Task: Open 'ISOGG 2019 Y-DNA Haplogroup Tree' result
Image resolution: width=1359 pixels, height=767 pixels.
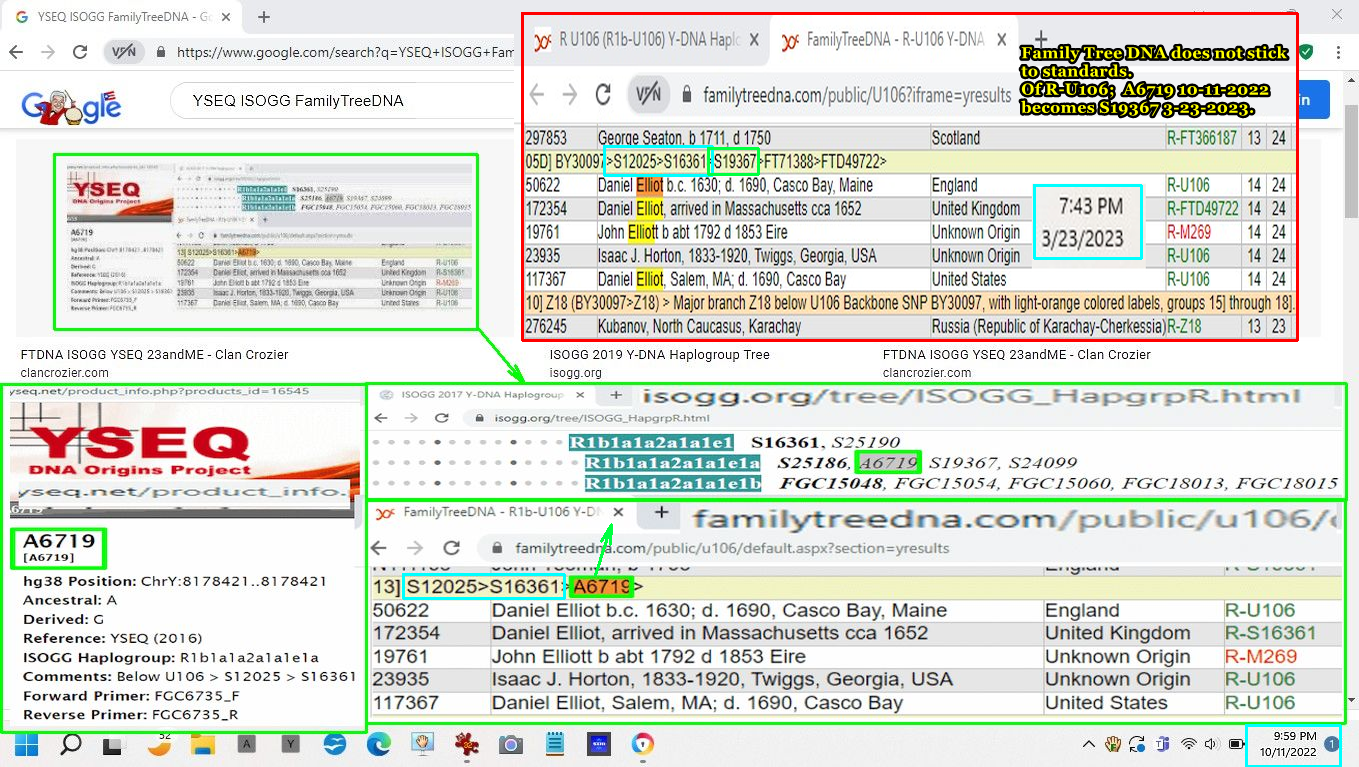Action: click(659, 354)
